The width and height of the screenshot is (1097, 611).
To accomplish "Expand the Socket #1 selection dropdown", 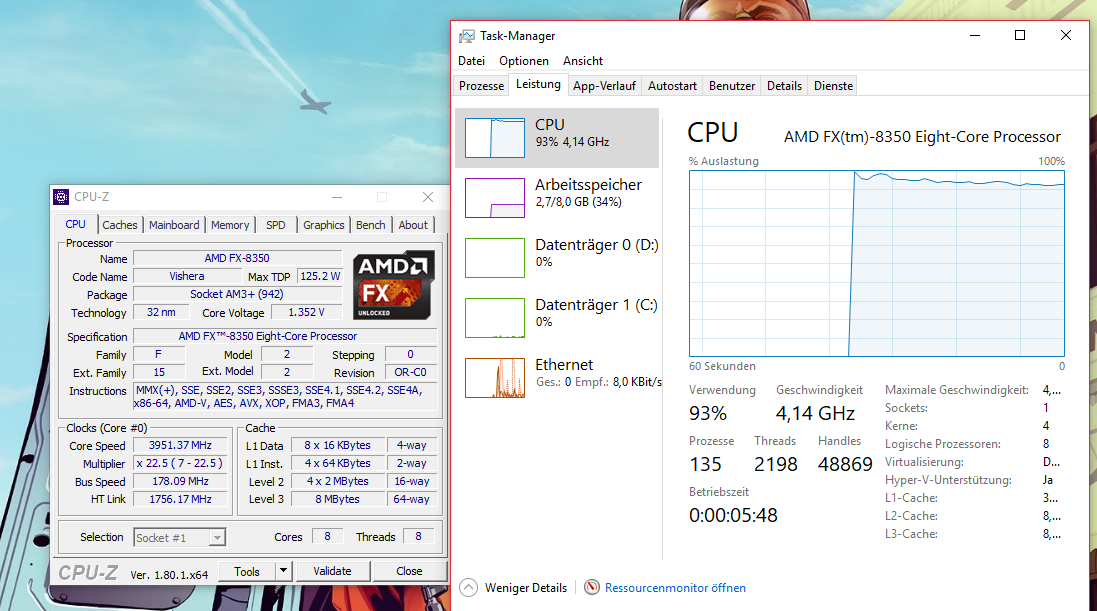I will click(x=217, y=538).
